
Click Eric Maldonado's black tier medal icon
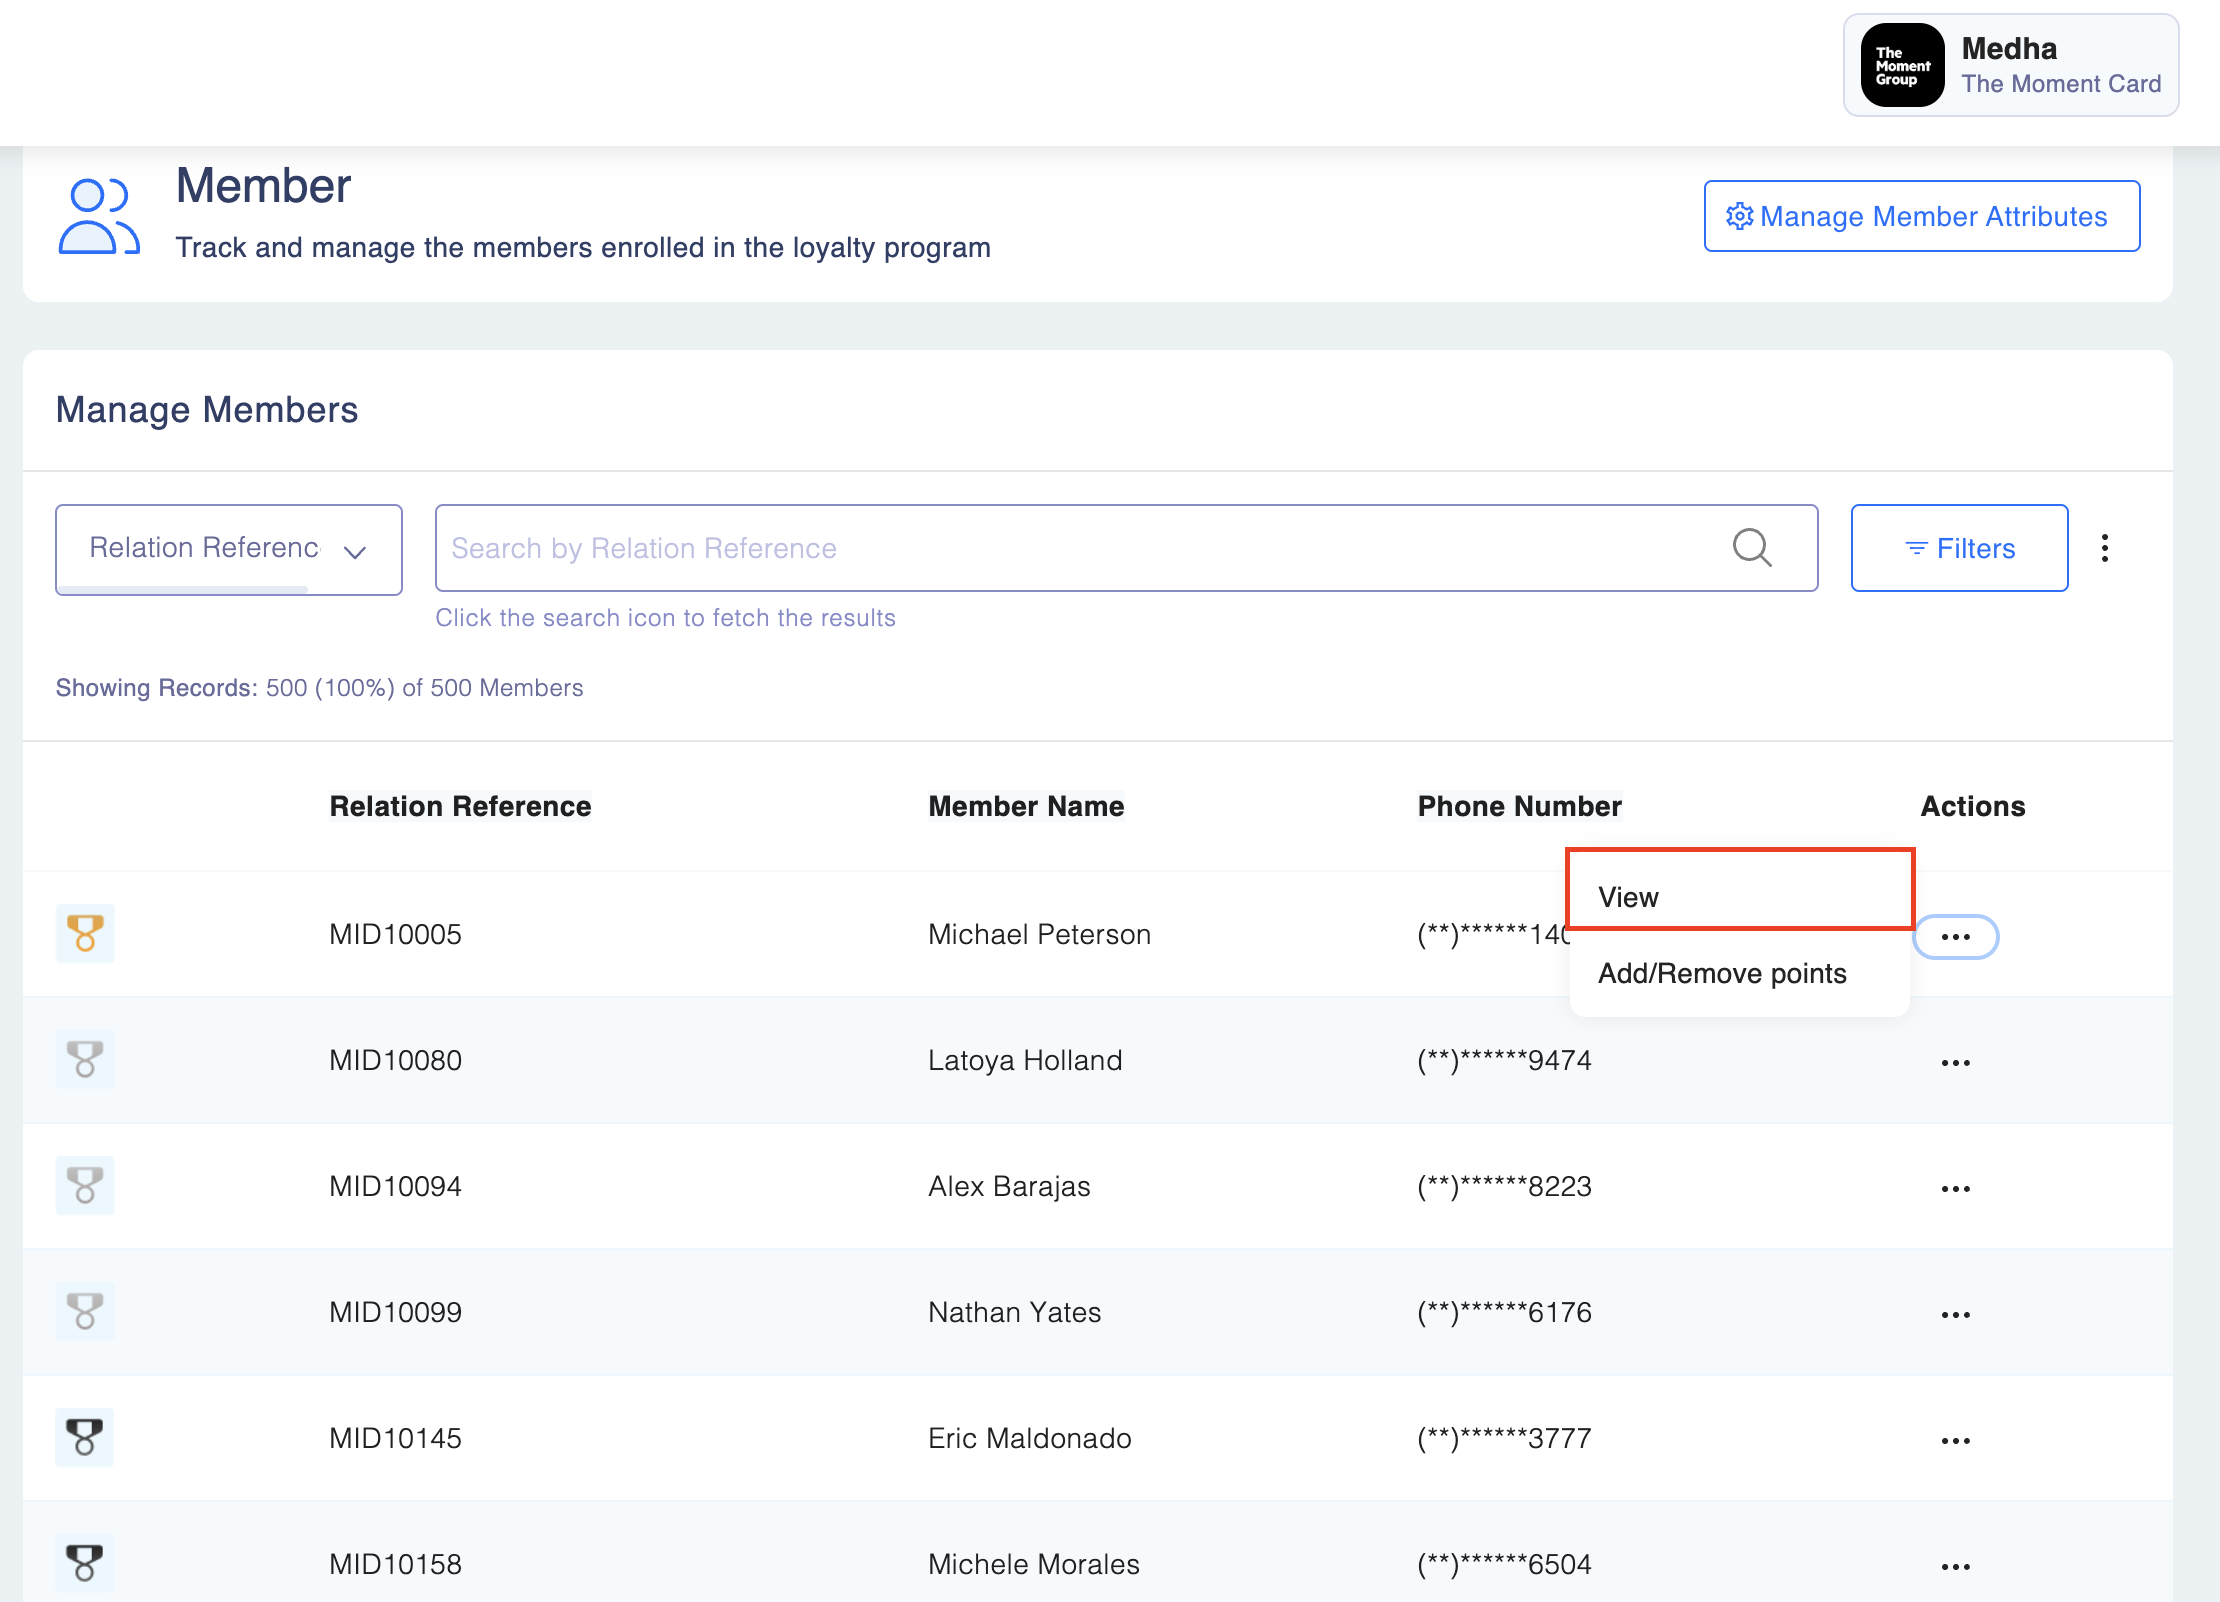tap(85, 1437)
